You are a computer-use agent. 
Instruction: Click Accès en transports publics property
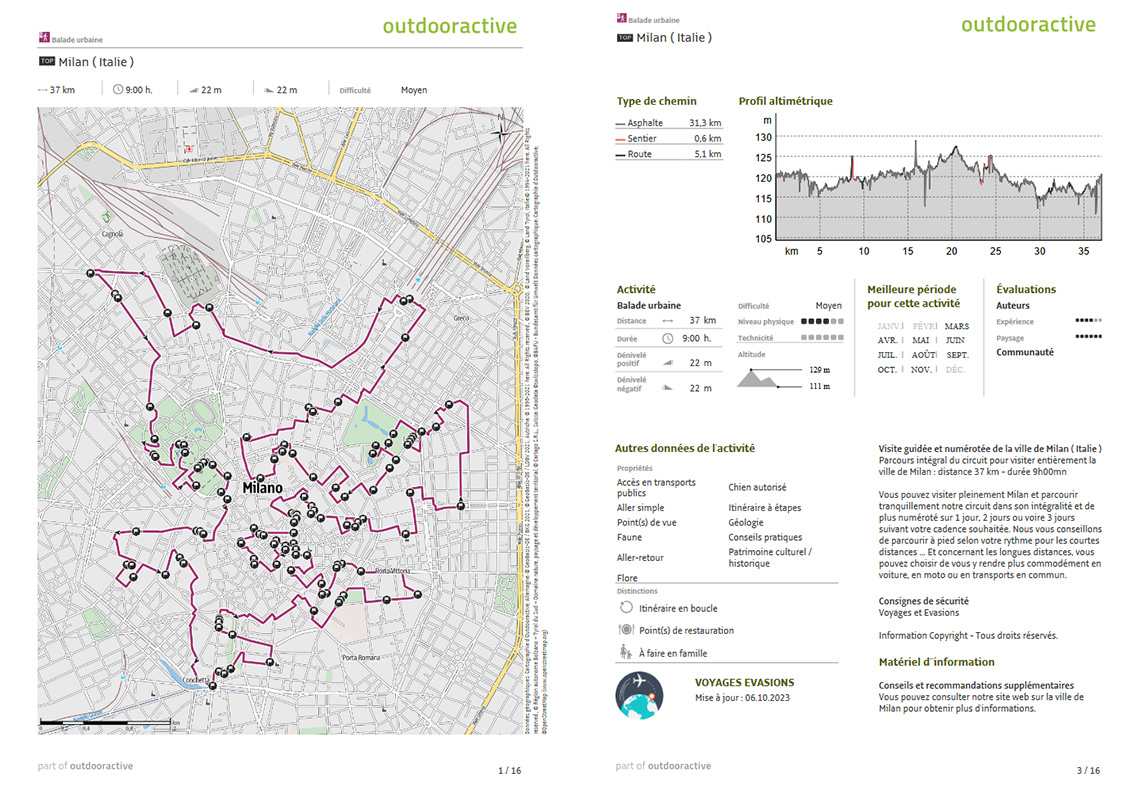(x=657, y=487)
